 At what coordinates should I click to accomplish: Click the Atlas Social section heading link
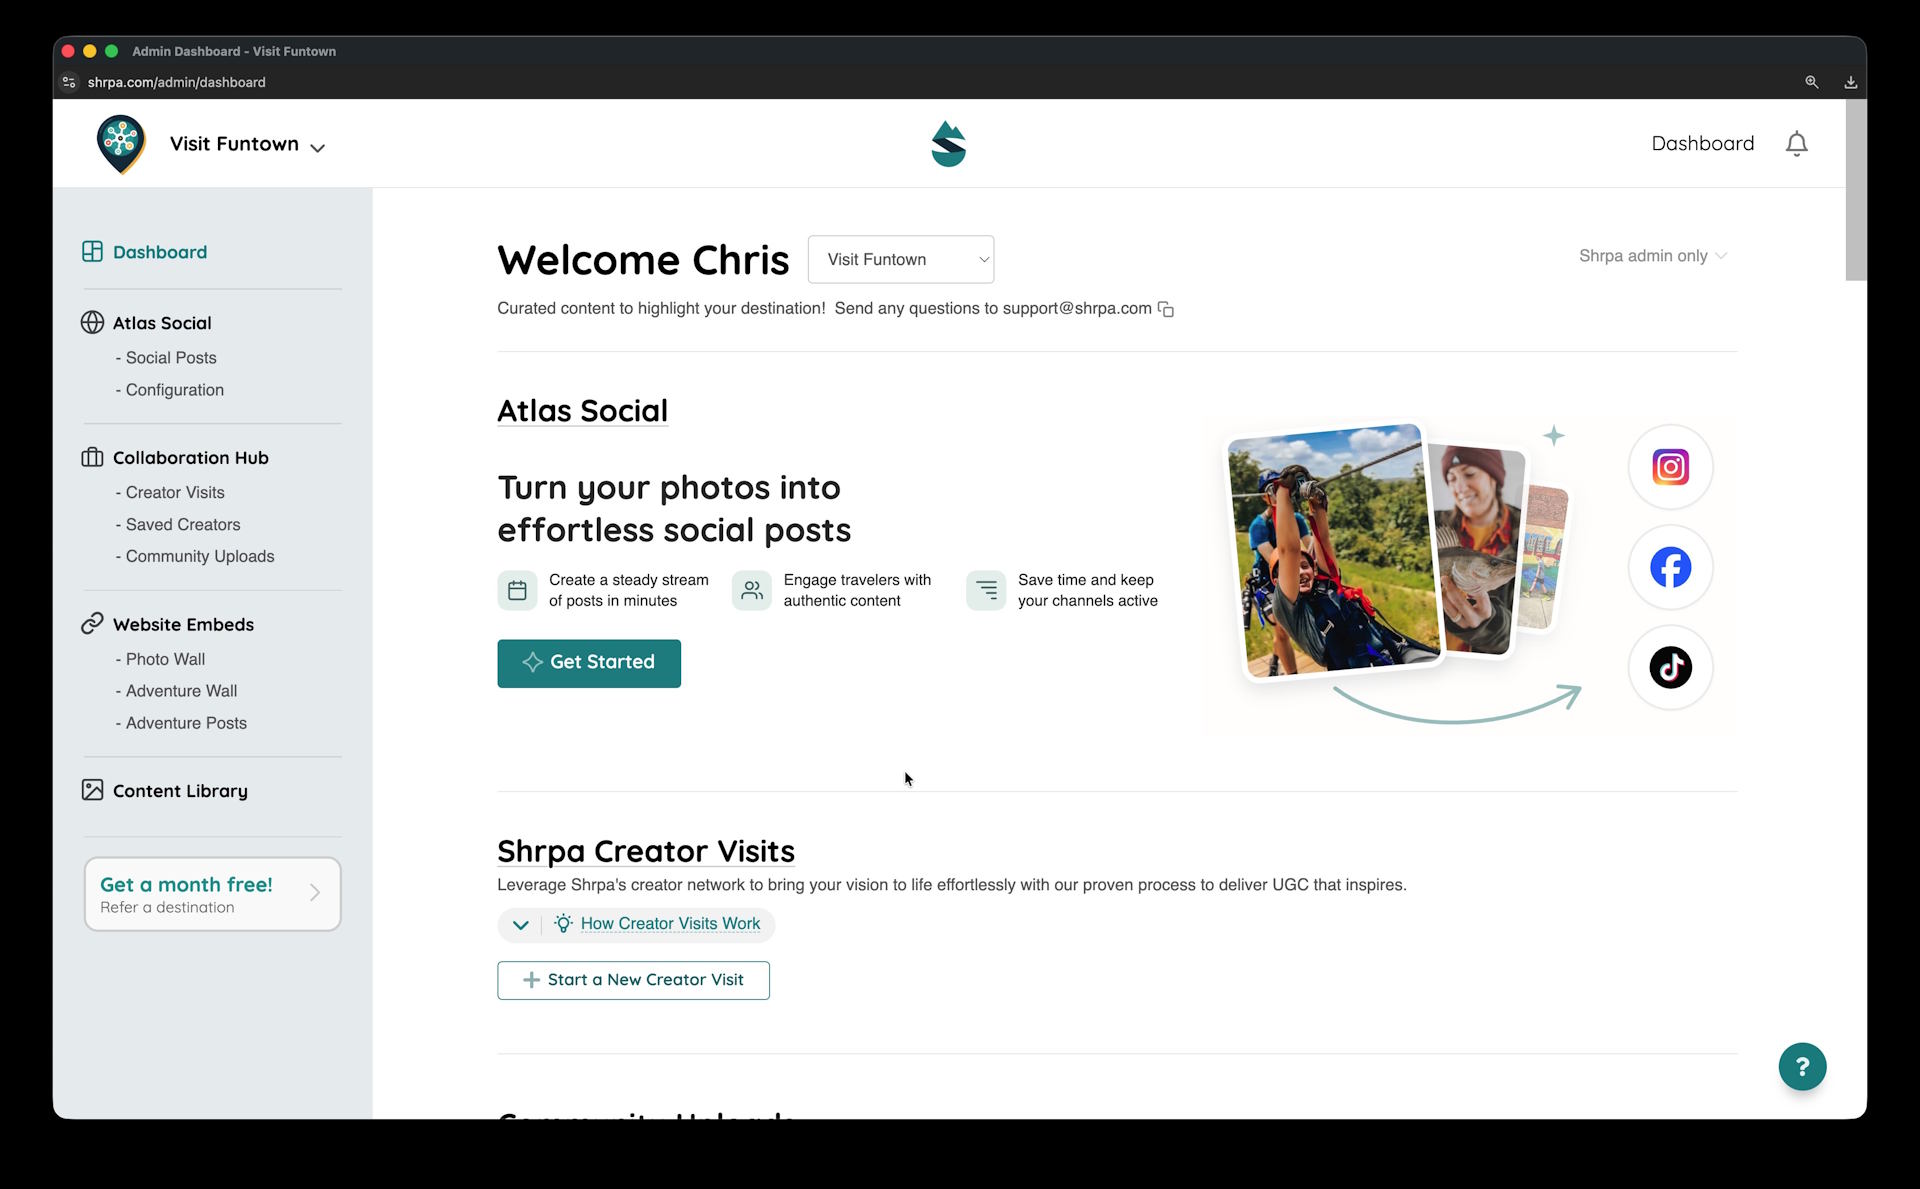[582, 411]
